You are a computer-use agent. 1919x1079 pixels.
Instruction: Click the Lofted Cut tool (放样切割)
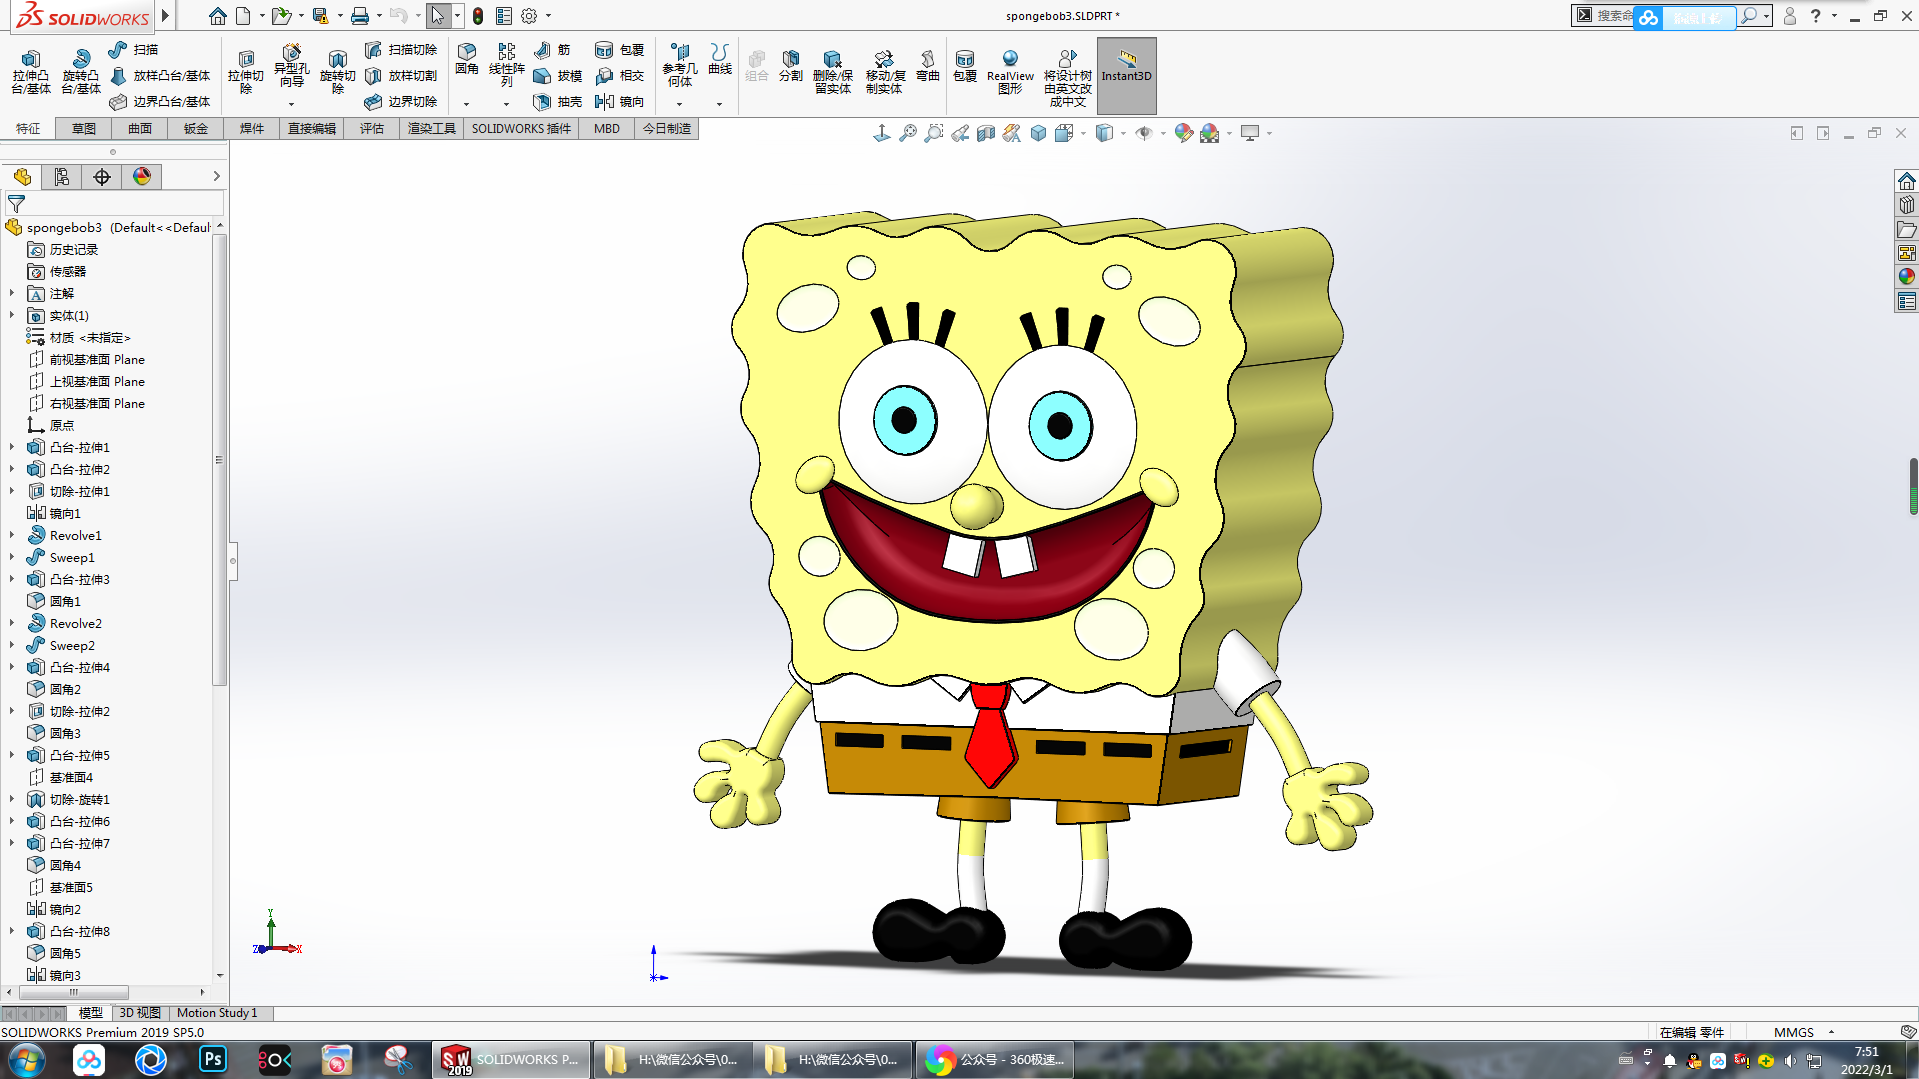point(401,75)
